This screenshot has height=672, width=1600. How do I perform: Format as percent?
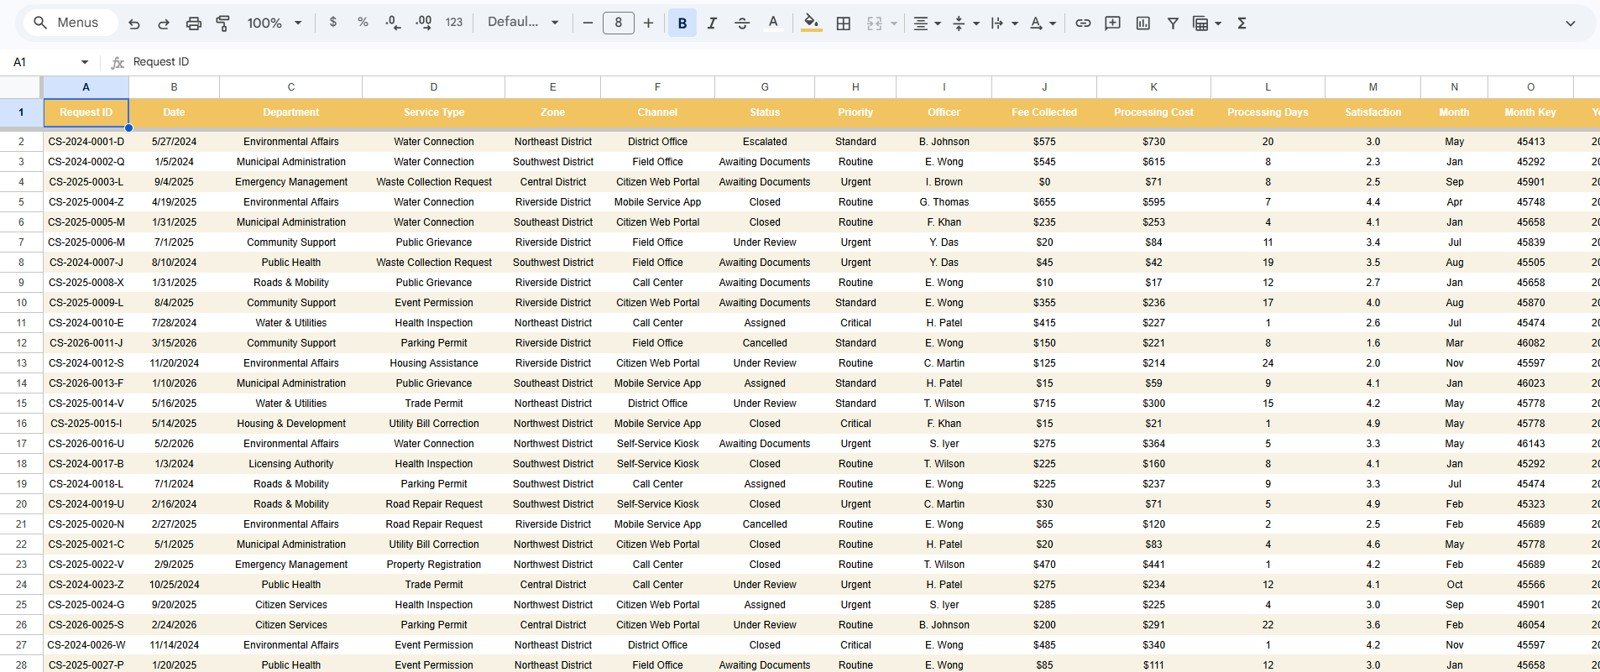click(363, 22)
